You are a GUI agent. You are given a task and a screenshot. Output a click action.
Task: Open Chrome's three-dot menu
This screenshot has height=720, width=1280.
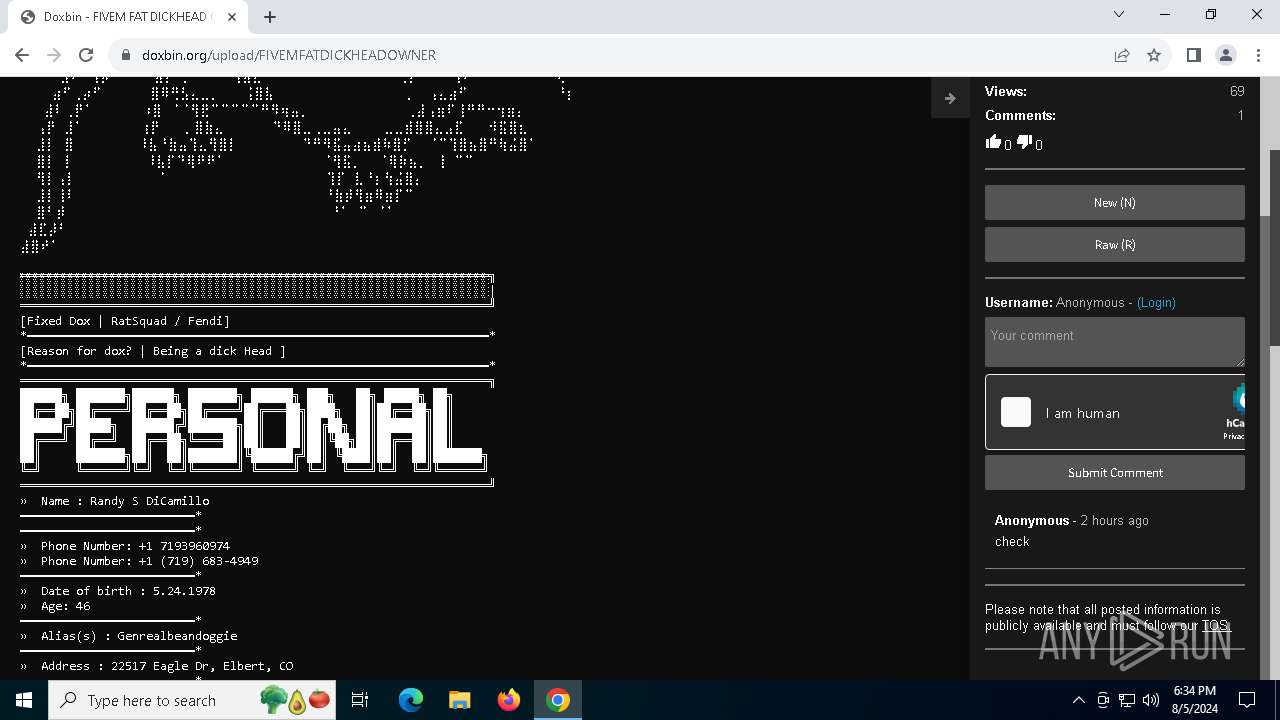pyautogui.click(x=1258, y=55)
